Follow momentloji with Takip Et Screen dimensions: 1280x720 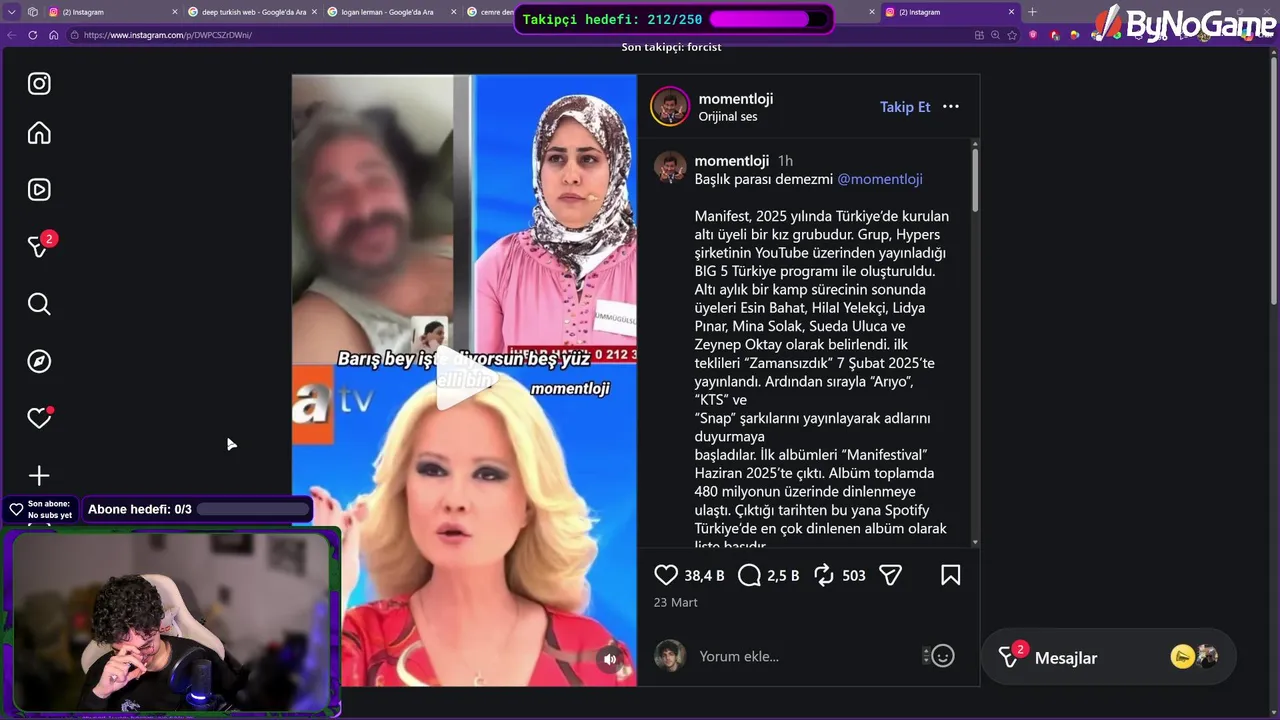point(905,107)
